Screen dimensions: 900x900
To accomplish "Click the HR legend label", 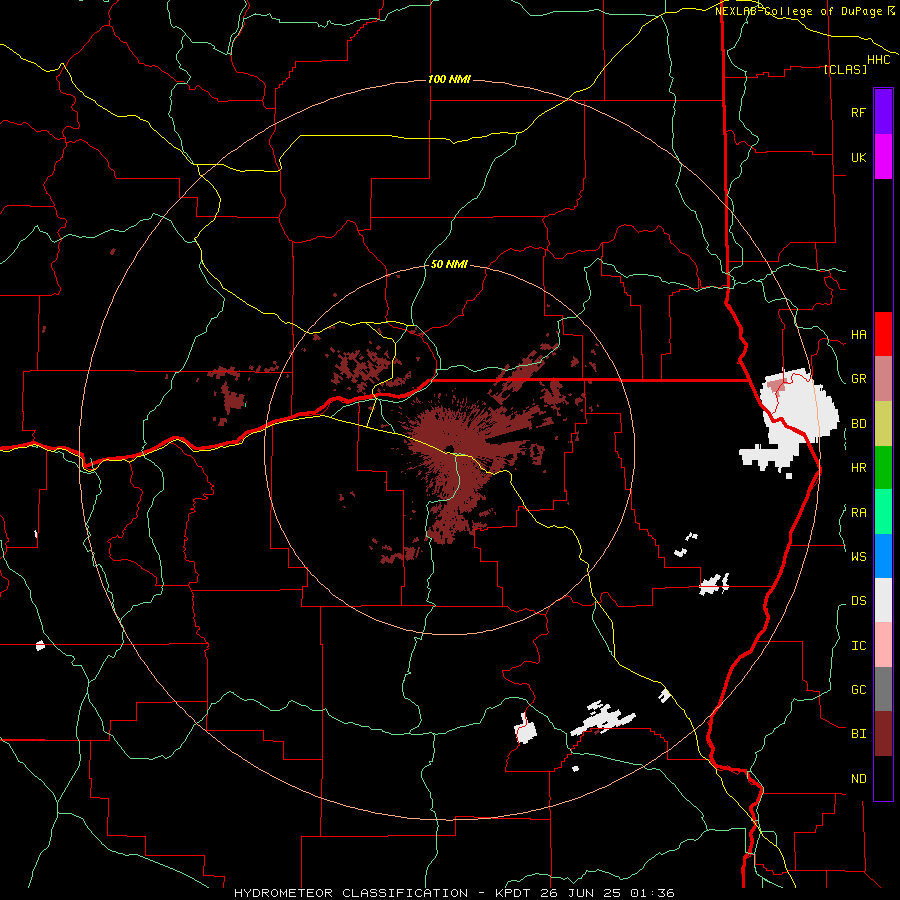I will pos(858,468).
